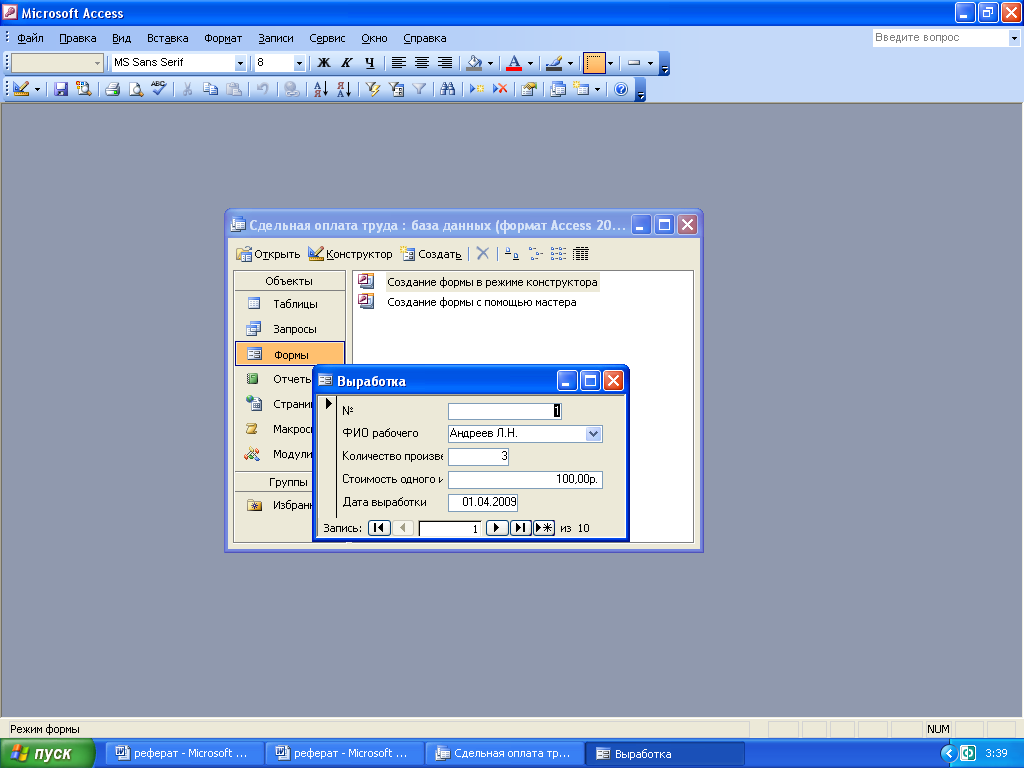Click the пуск Start button

click(x=47, y=753)
